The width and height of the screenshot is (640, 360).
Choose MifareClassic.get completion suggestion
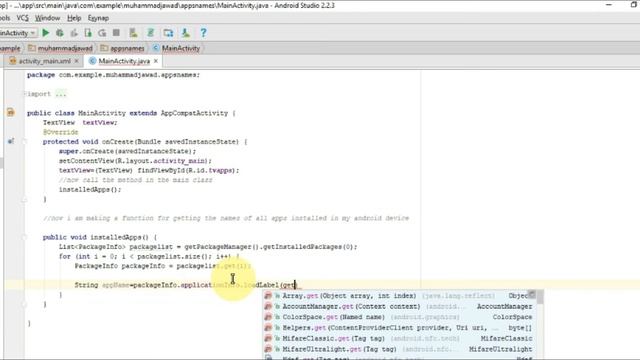pyautogui.click(x=400, y=338)
